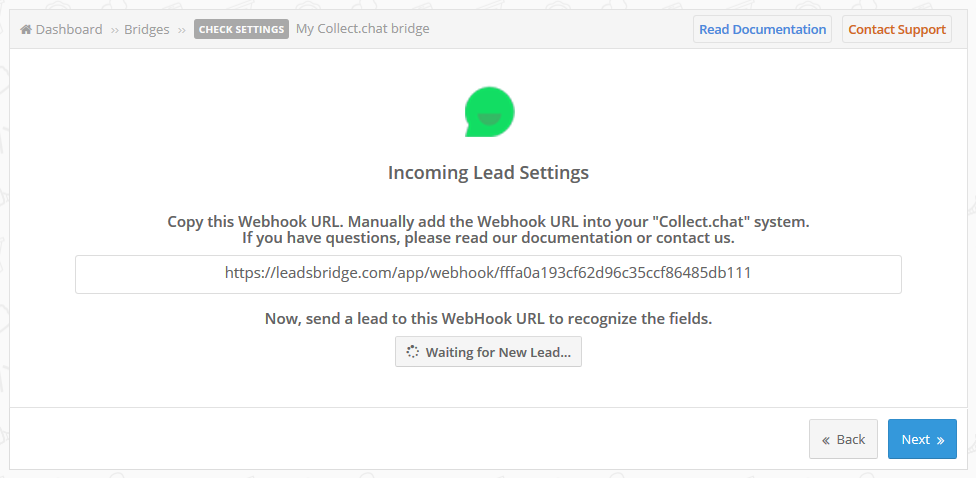Click the loading spinner icon

click(x=412, y=352)
